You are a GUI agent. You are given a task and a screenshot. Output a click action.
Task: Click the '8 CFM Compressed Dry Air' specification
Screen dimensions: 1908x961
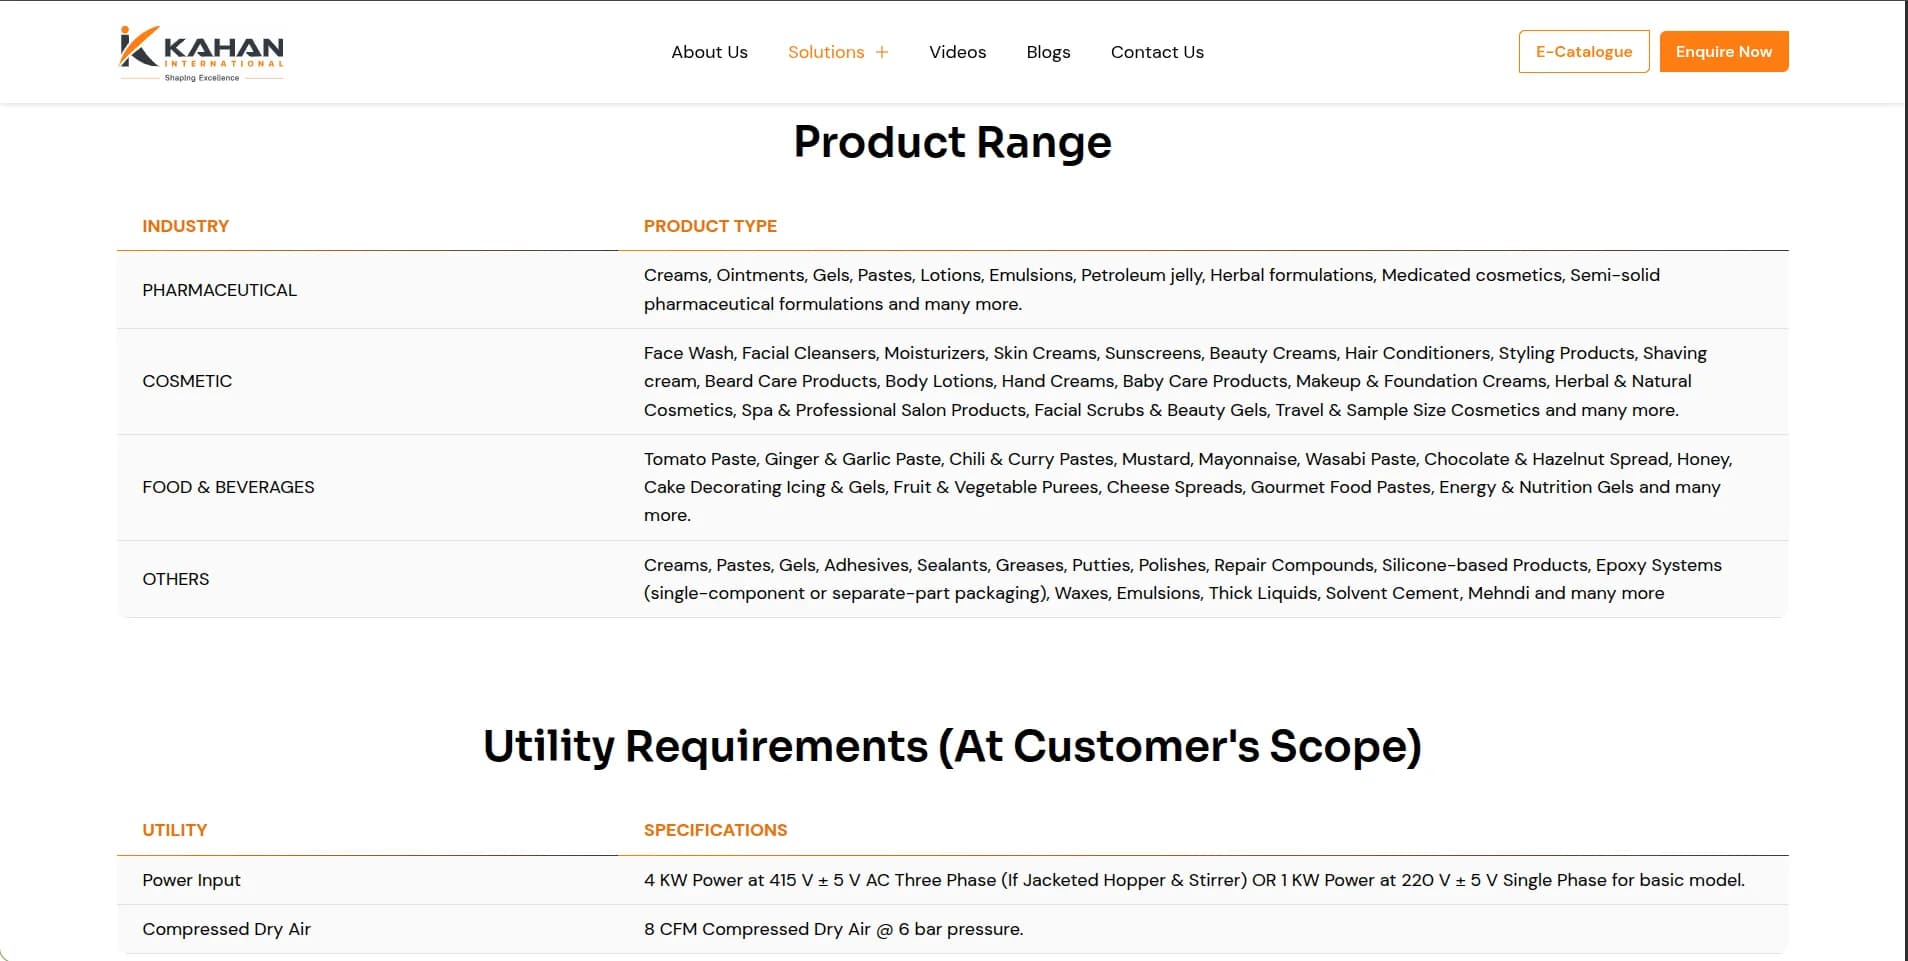(x=834, y=929)
